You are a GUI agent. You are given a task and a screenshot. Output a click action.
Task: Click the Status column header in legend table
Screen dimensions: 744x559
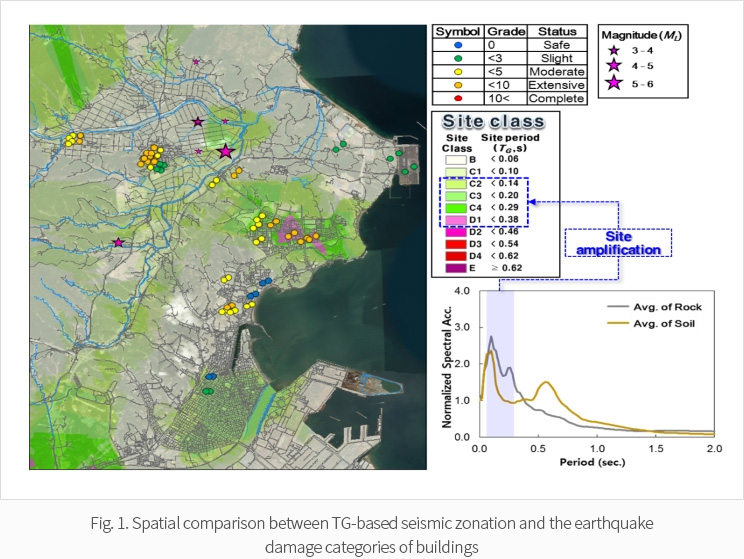556,32
